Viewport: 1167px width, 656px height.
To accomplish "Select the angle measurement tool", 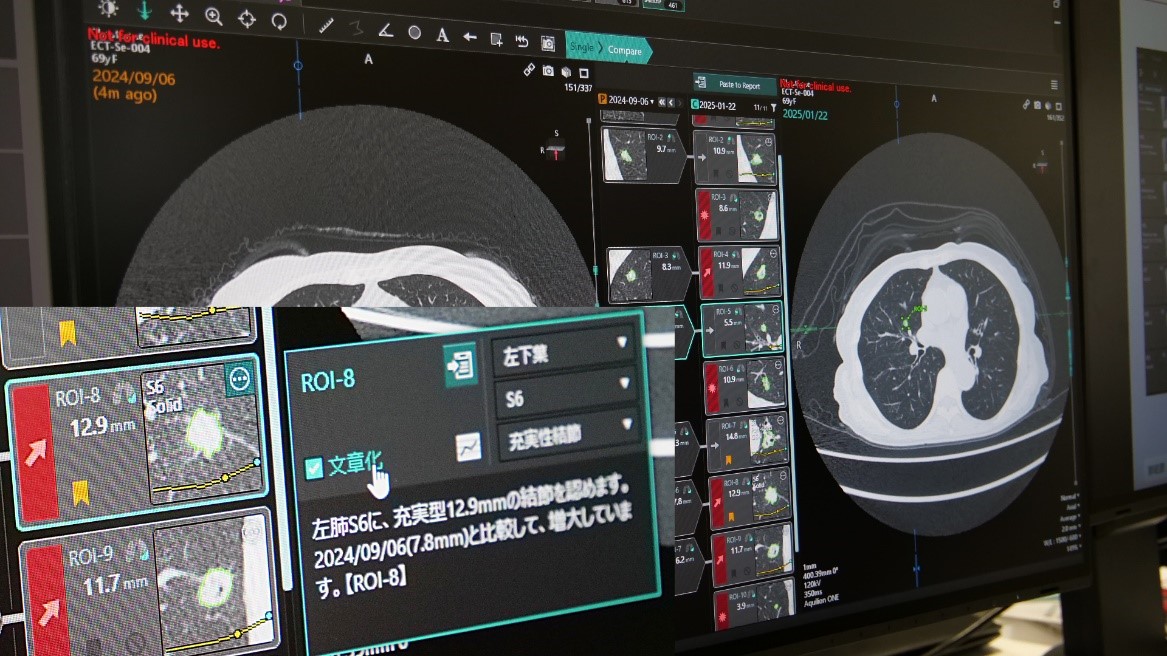I will (x=385, y=31).
